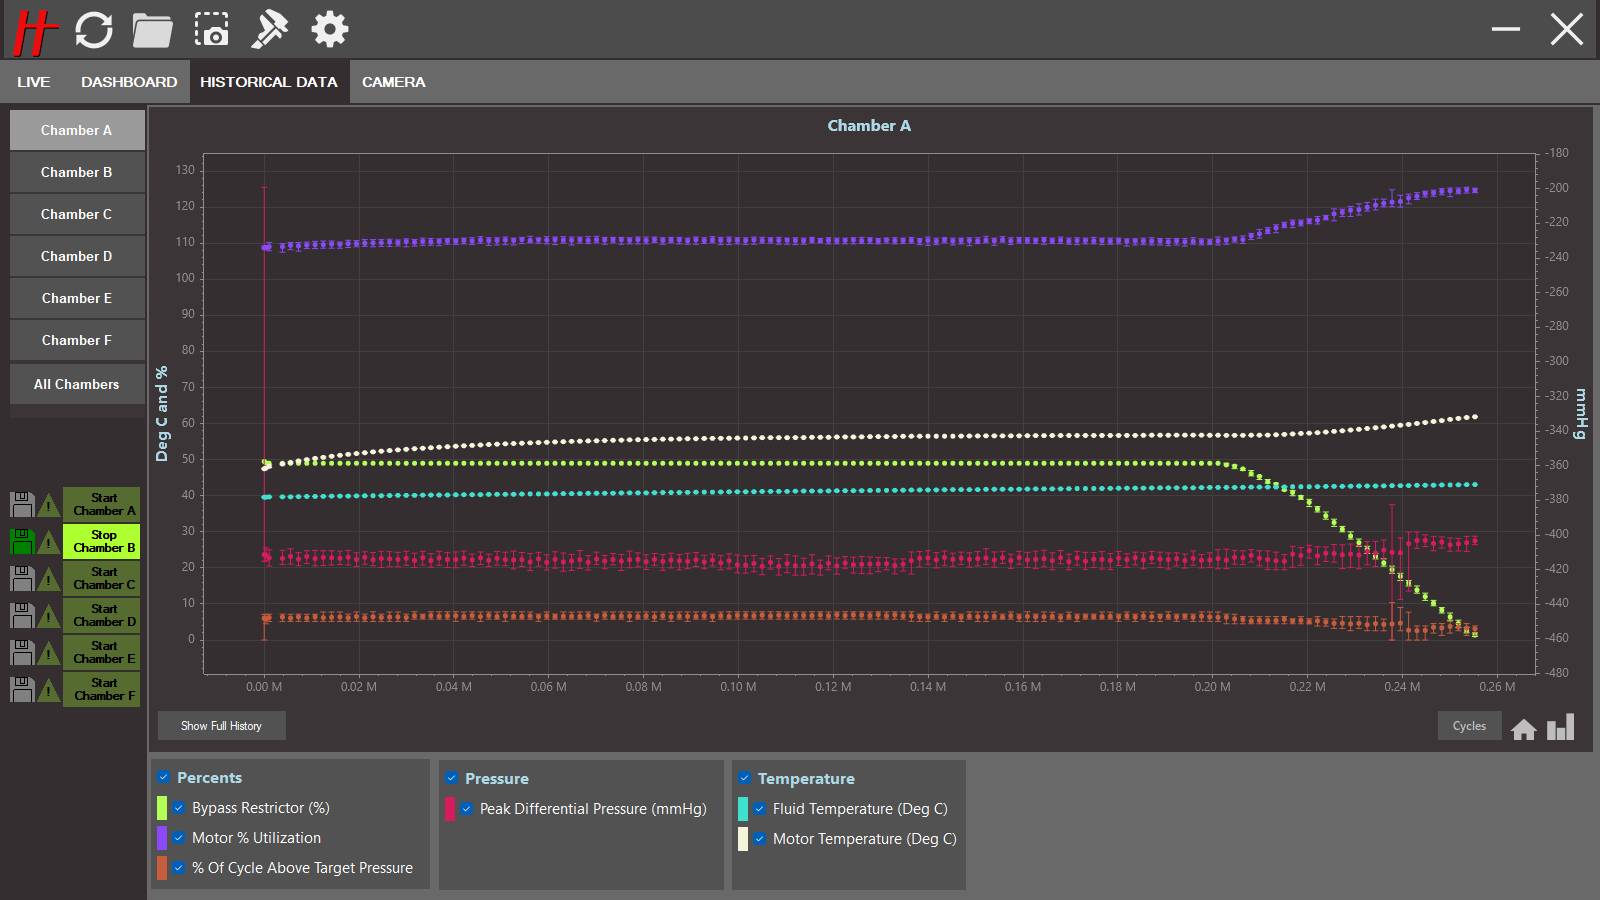Open the folder icon in toolbar
The image size is (1600, 900).
tap(152, 30)
